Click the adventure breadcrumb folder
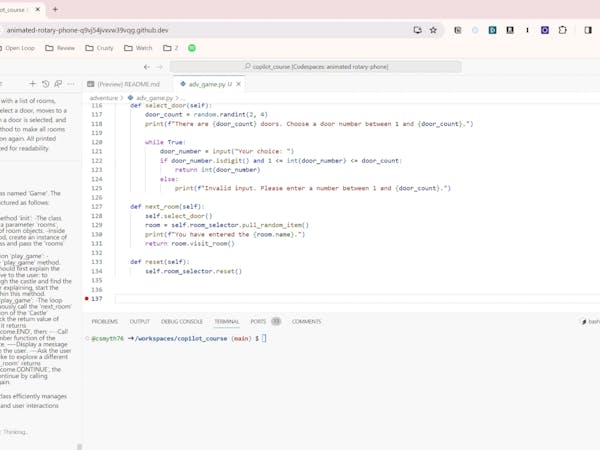Viewport: 600px width, 450px height. coord(104,98)
